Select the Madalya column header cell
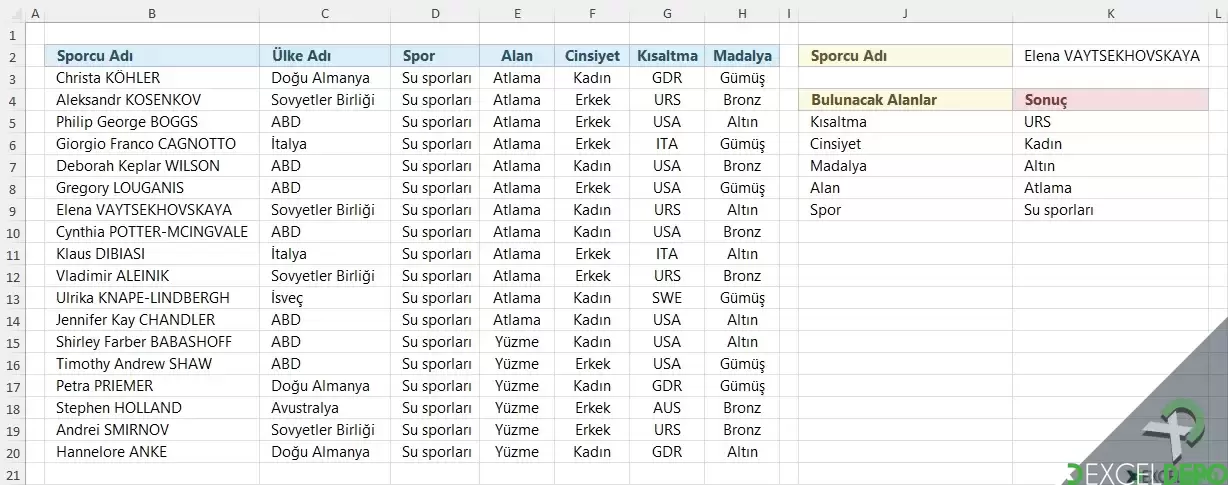This screenshot has height=485, width=1228. pyautogui.click(x=742, y=56)
